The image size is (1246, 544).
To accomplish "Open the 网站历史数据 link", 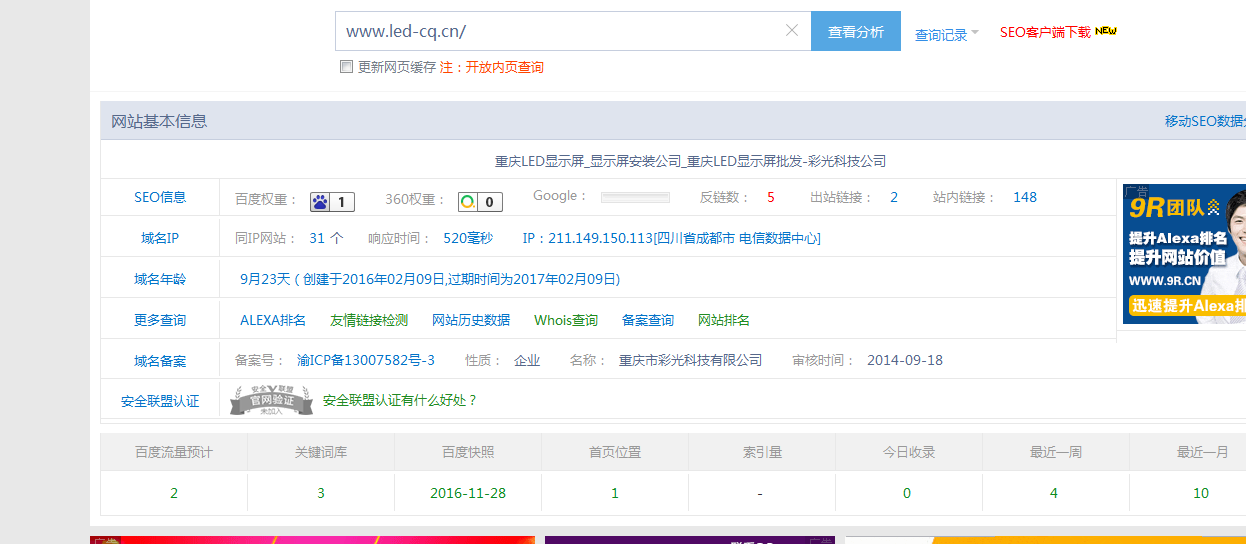I will [471, 320].
